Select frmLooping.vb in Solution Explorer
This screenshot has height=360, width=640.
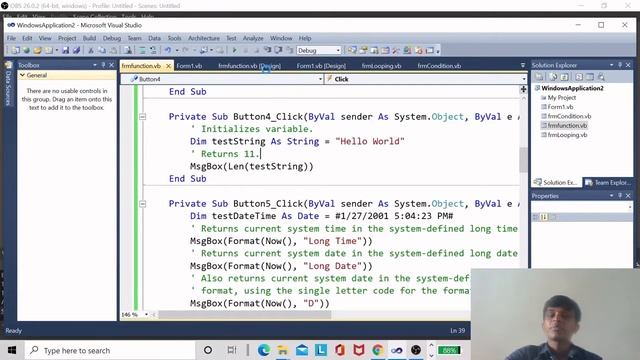click(567, 135)
